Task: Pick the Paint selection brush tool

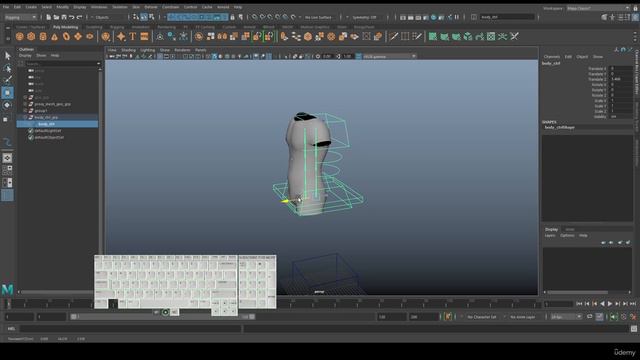Action: [7, 80]
